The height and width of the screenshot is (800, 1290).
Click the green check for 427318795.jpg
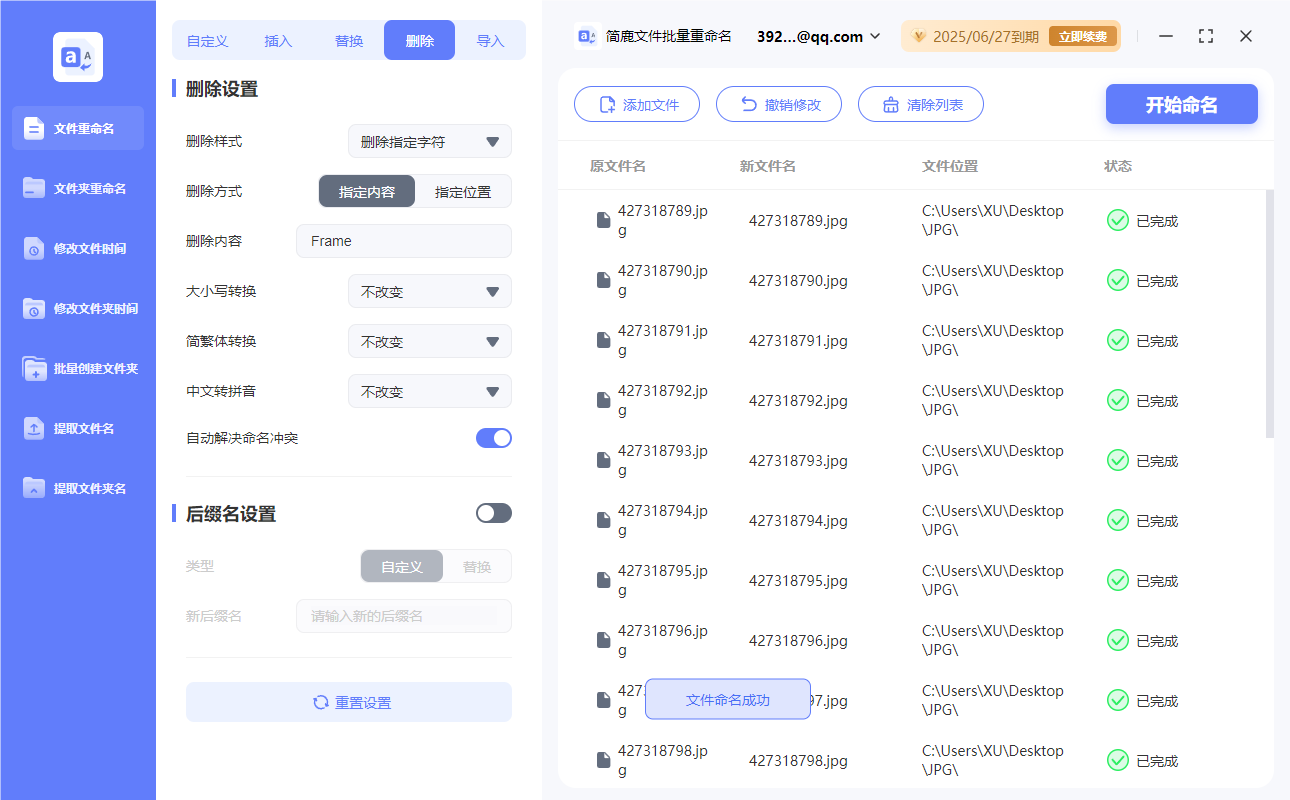point(1118,580)
